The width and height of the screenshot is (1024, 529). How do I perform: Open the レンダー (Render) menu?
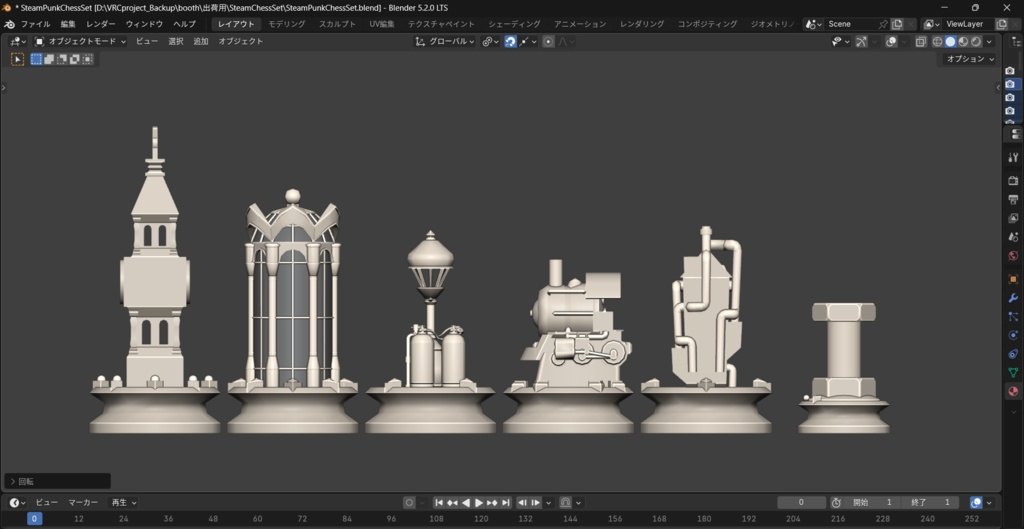point(101,24)
